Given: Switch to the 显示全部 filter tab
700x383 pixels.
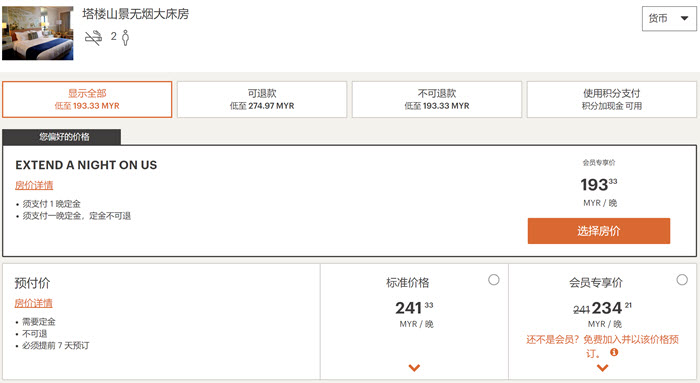Looking at the screenshot, I should click(87, 99).
